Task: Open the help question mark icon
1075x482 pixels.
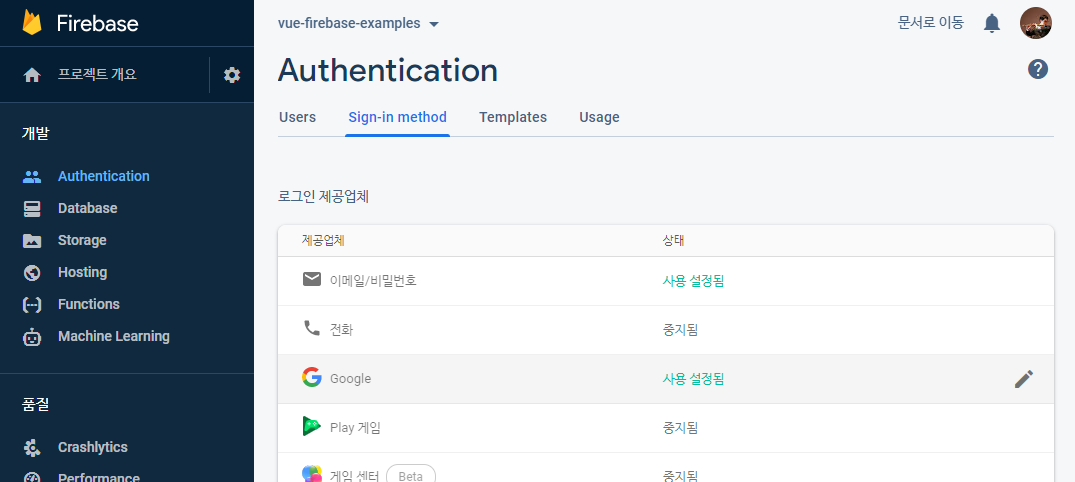Action: tap(1038, 69)
